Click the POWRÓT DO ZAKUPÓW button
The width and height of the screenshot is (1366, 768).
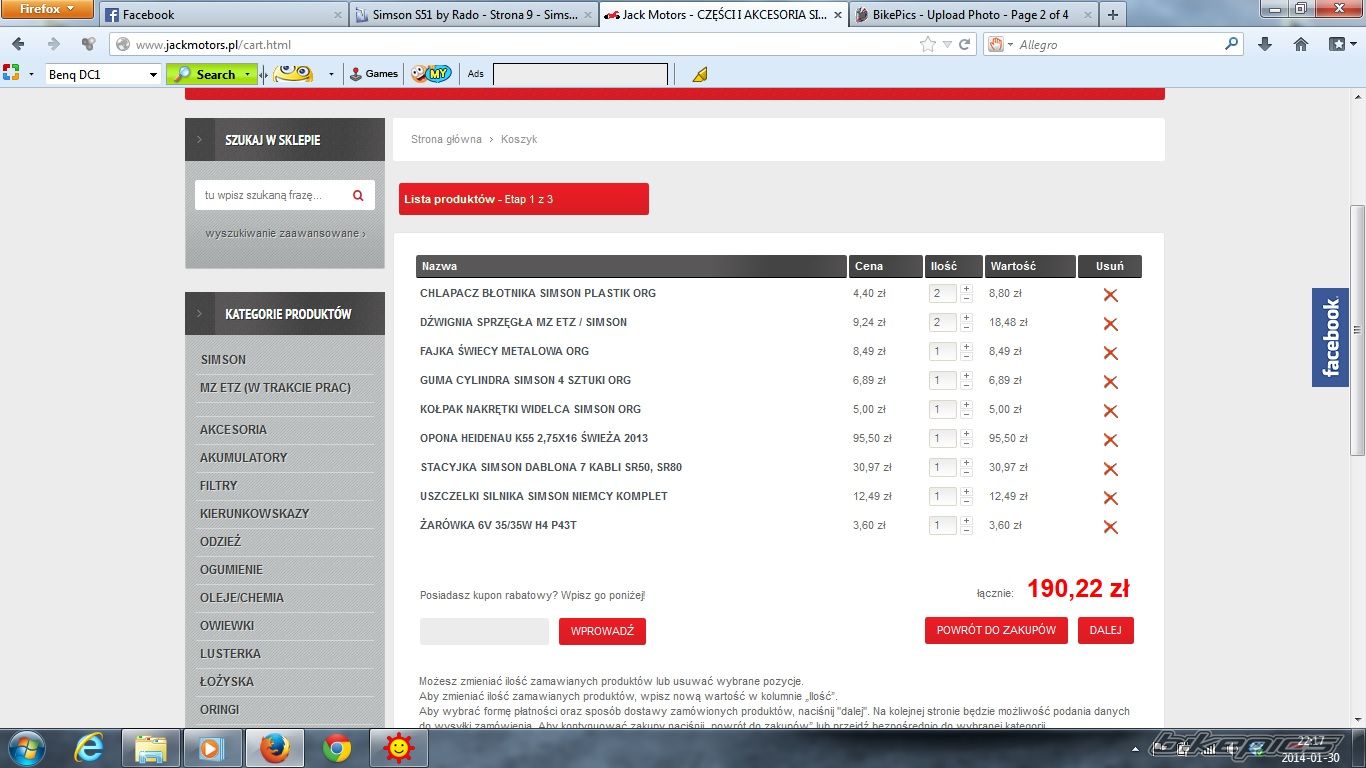(996, 630)
